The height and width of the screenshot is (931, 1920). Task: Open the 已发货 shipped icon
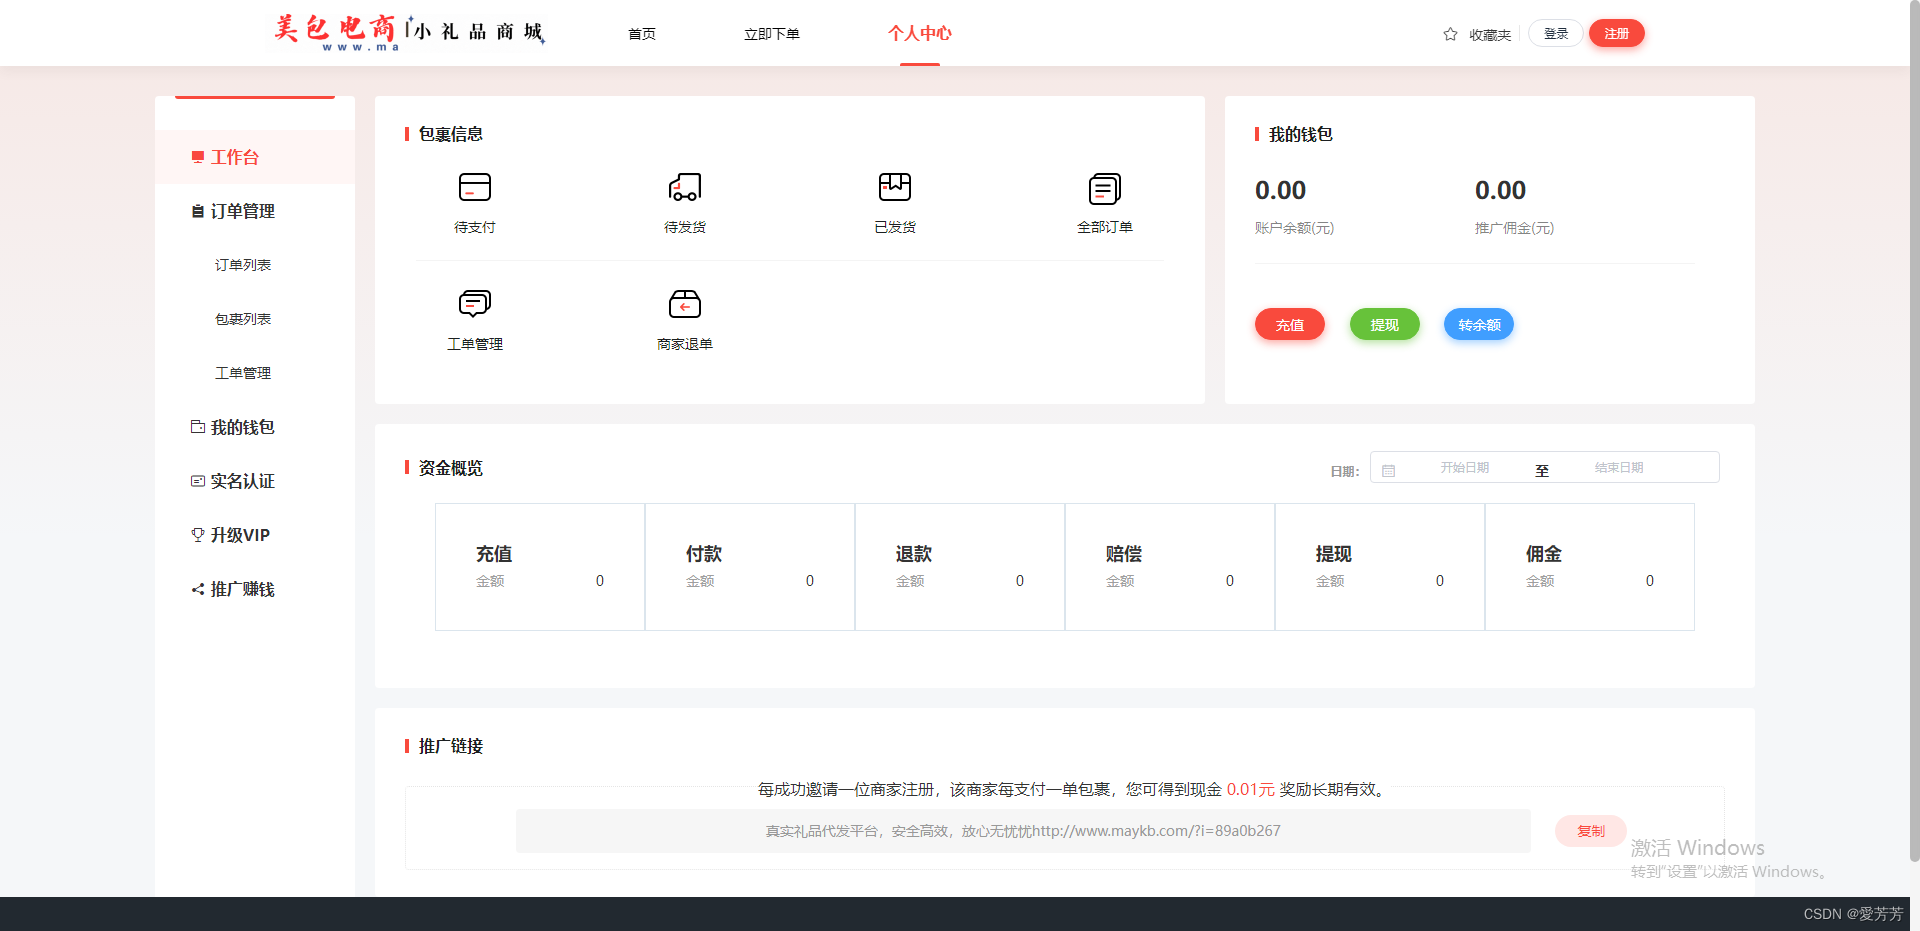[x=895, y=187]
